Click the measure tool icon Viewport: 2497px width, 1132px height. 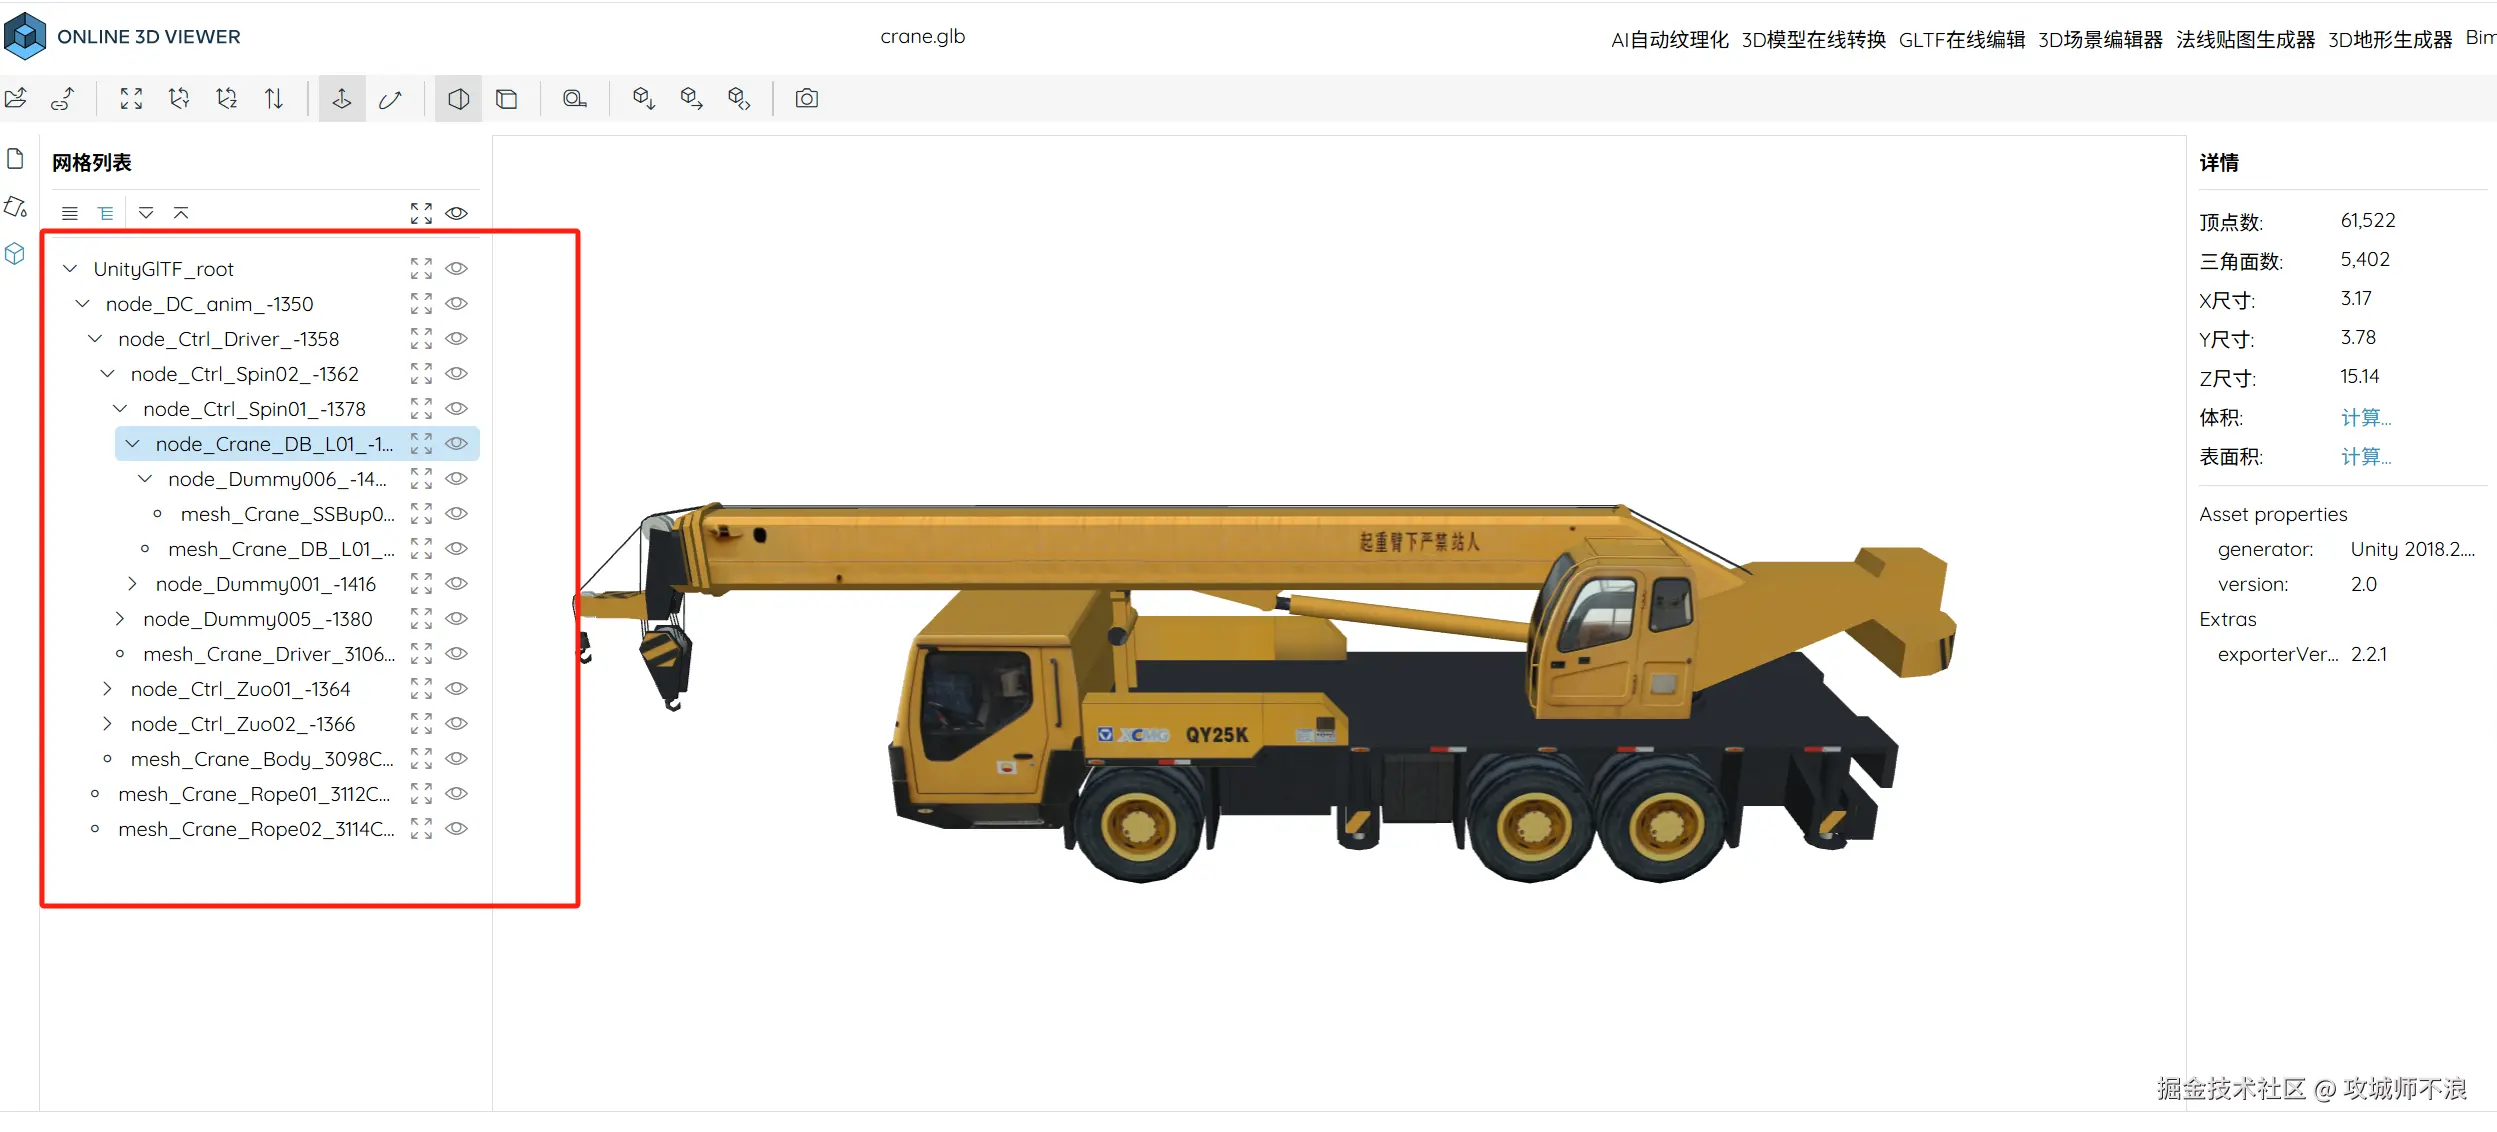[x=574, y=98]
